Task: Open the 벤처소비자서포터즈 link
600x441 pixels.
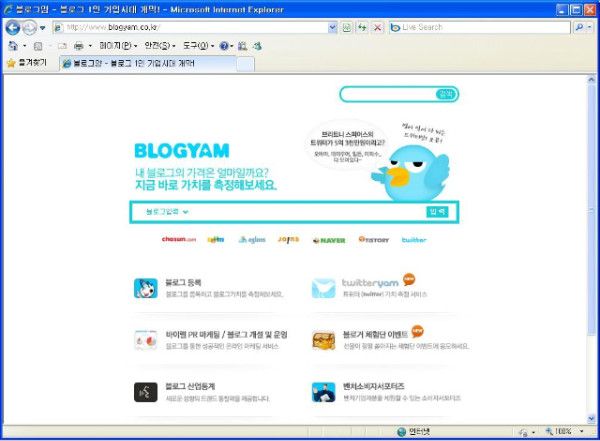Action: (x=373, y=386)
